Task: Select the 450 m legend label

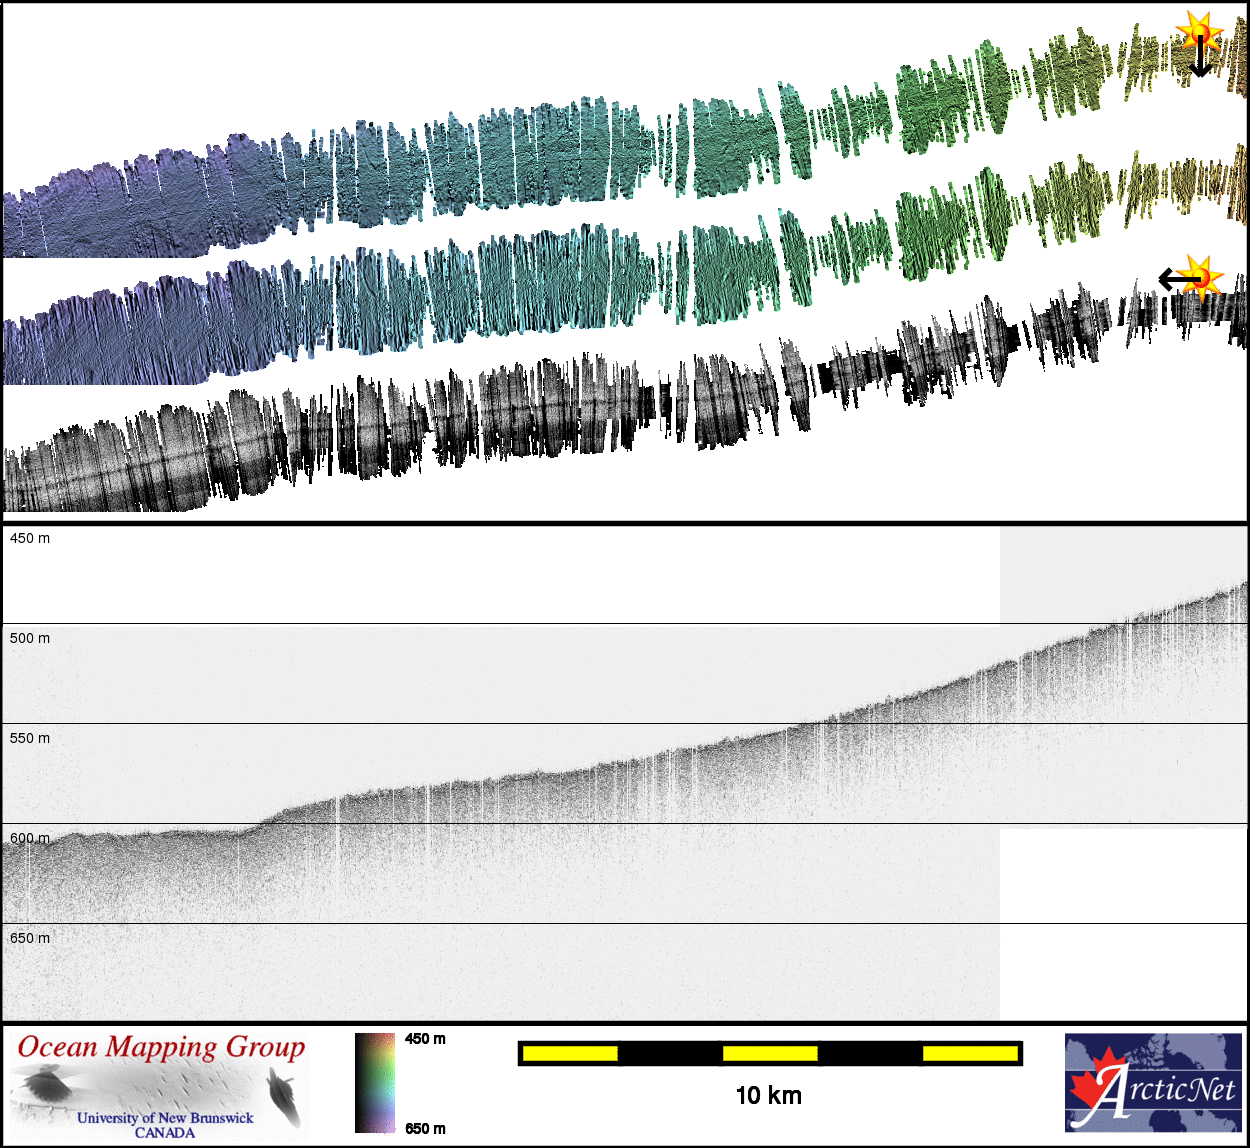Action: coord(425,1039)
